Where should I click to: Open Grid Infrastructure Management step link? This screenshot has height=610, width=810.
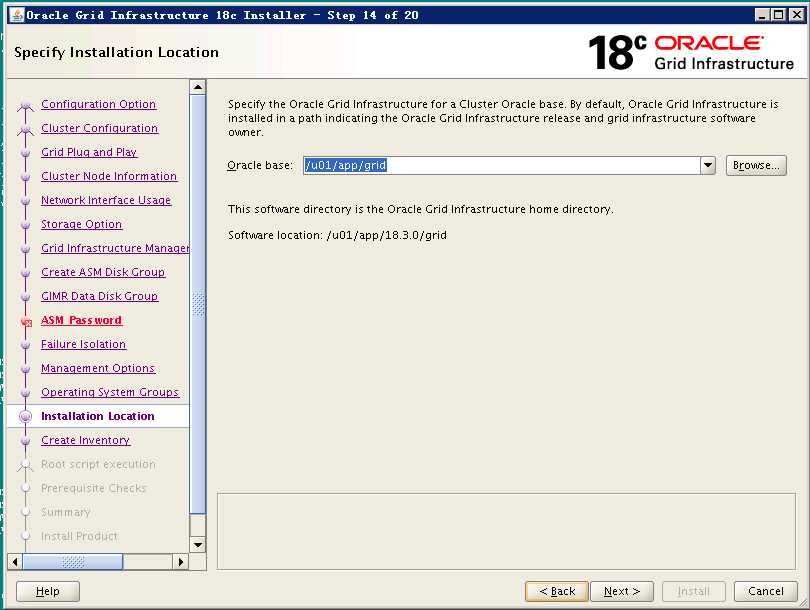[x=115, y=248]
